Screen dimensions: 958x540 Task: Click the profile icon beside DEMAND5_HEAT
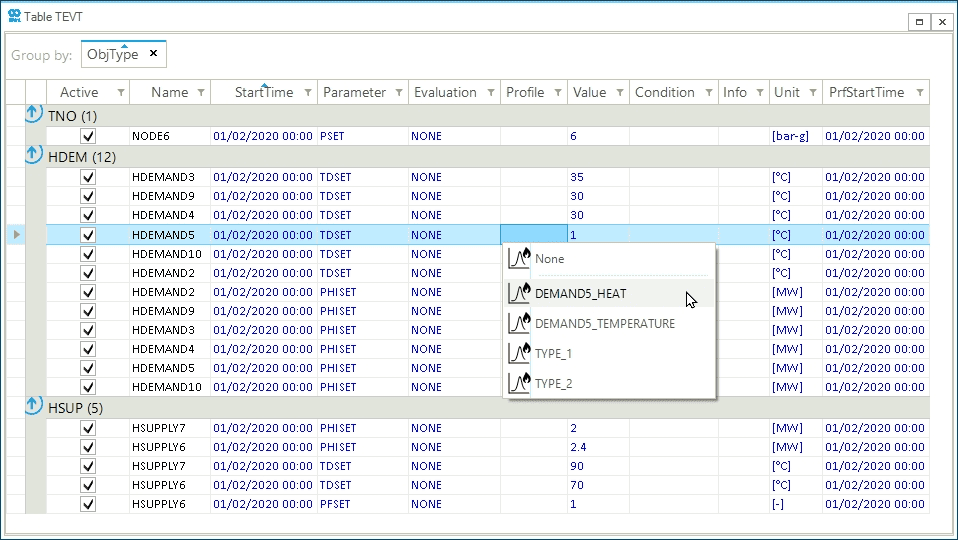tap(519, 293)
